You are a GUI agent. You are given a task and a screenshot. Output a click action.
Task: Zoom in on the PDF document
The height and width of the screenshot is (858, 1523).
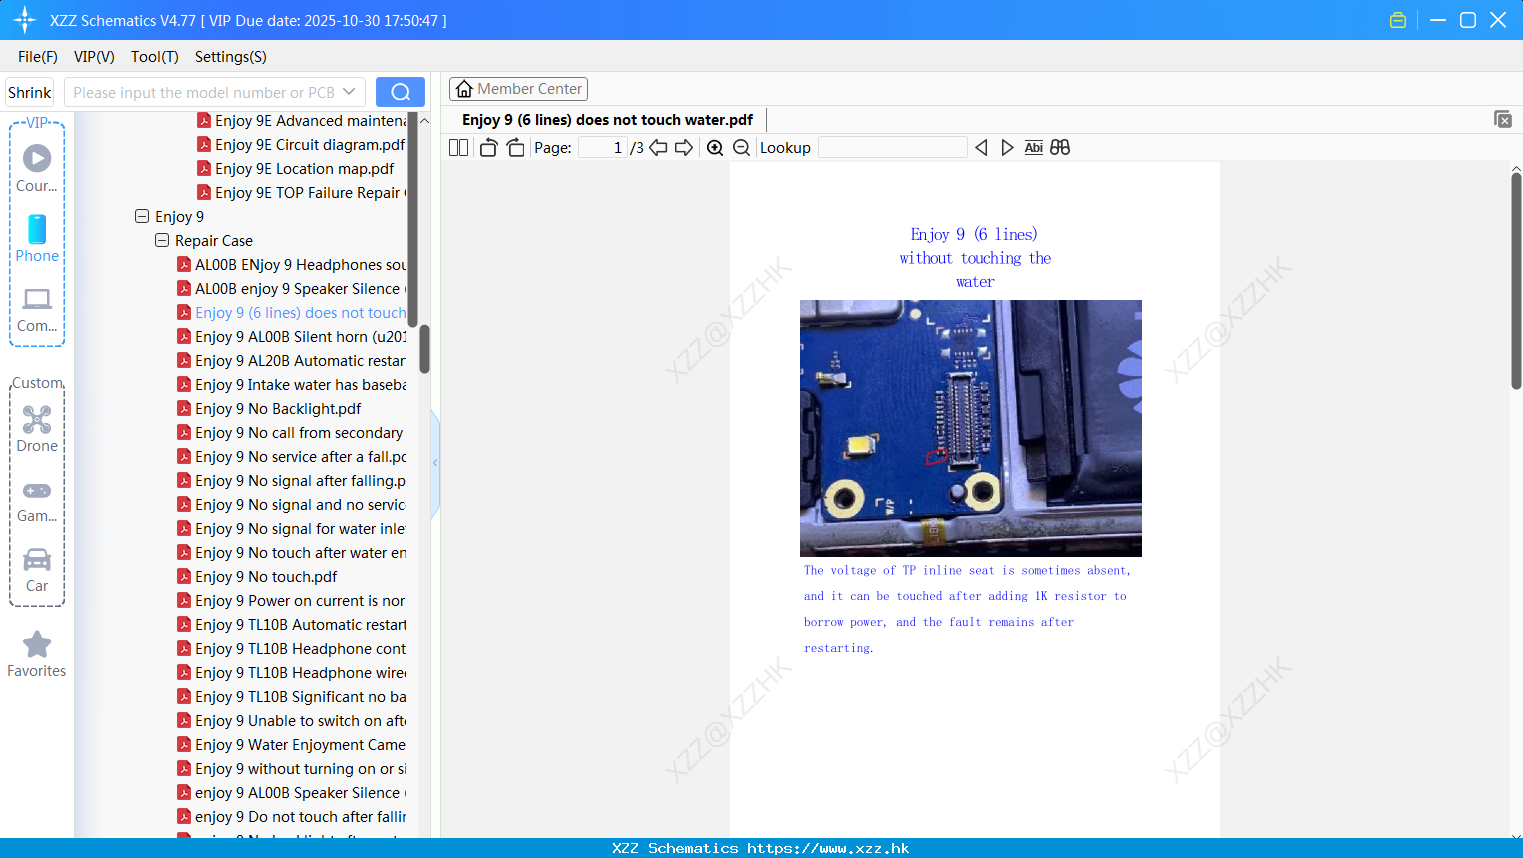pyautogui.click(x=715, y=147)
